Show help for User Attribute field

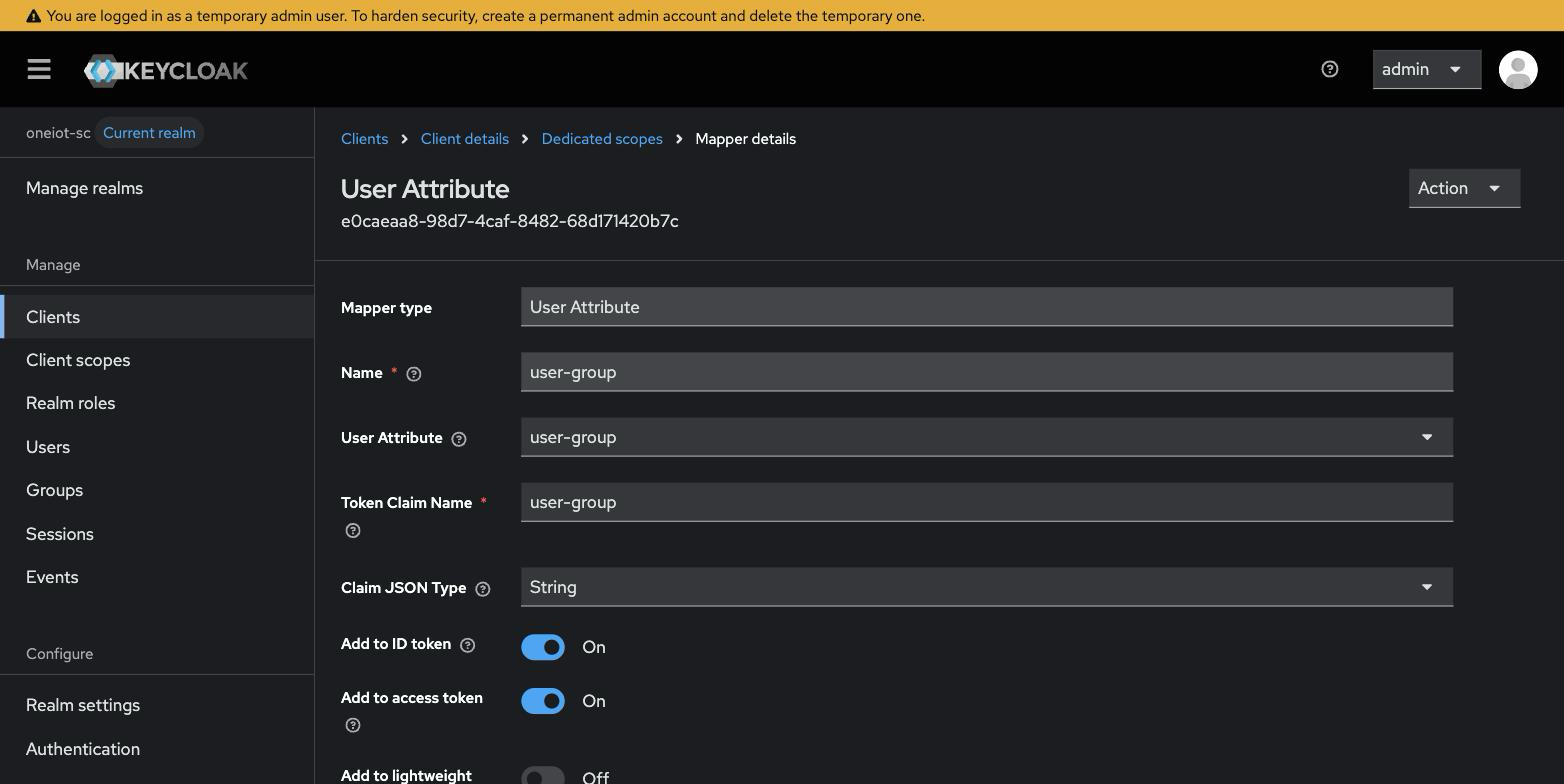(x=459, y=439)
